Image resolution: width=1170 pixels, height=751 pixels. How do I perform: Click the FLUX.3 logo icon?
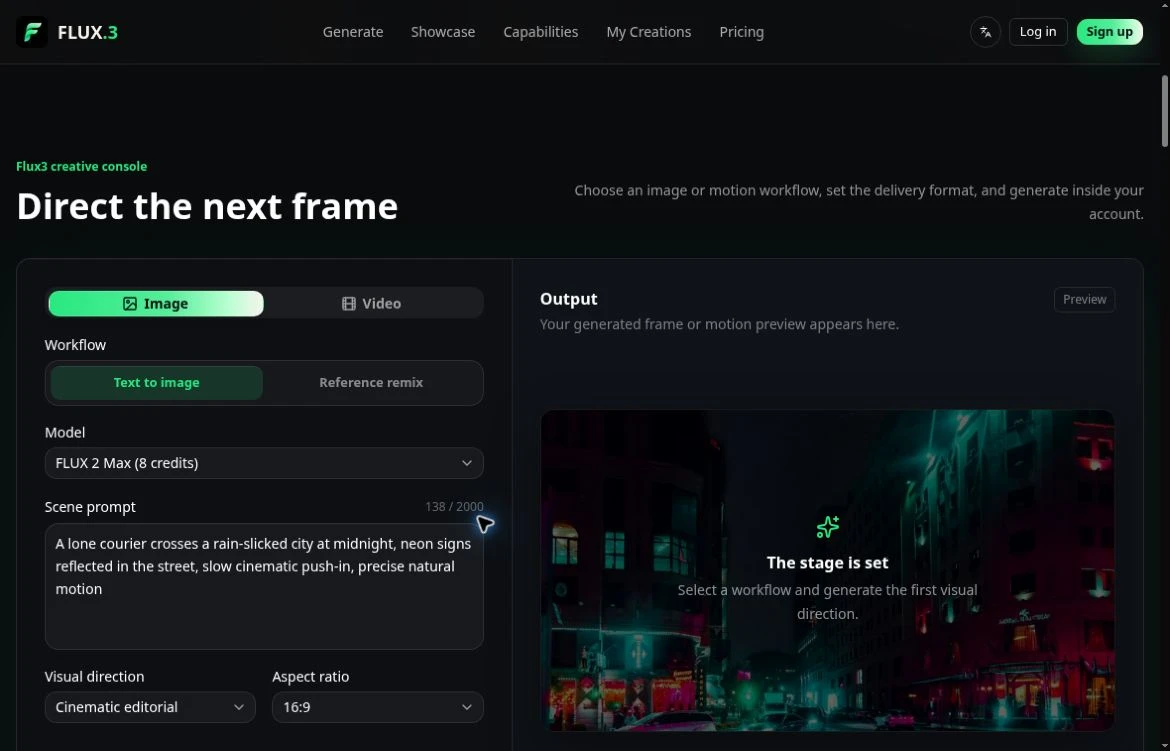31,32
